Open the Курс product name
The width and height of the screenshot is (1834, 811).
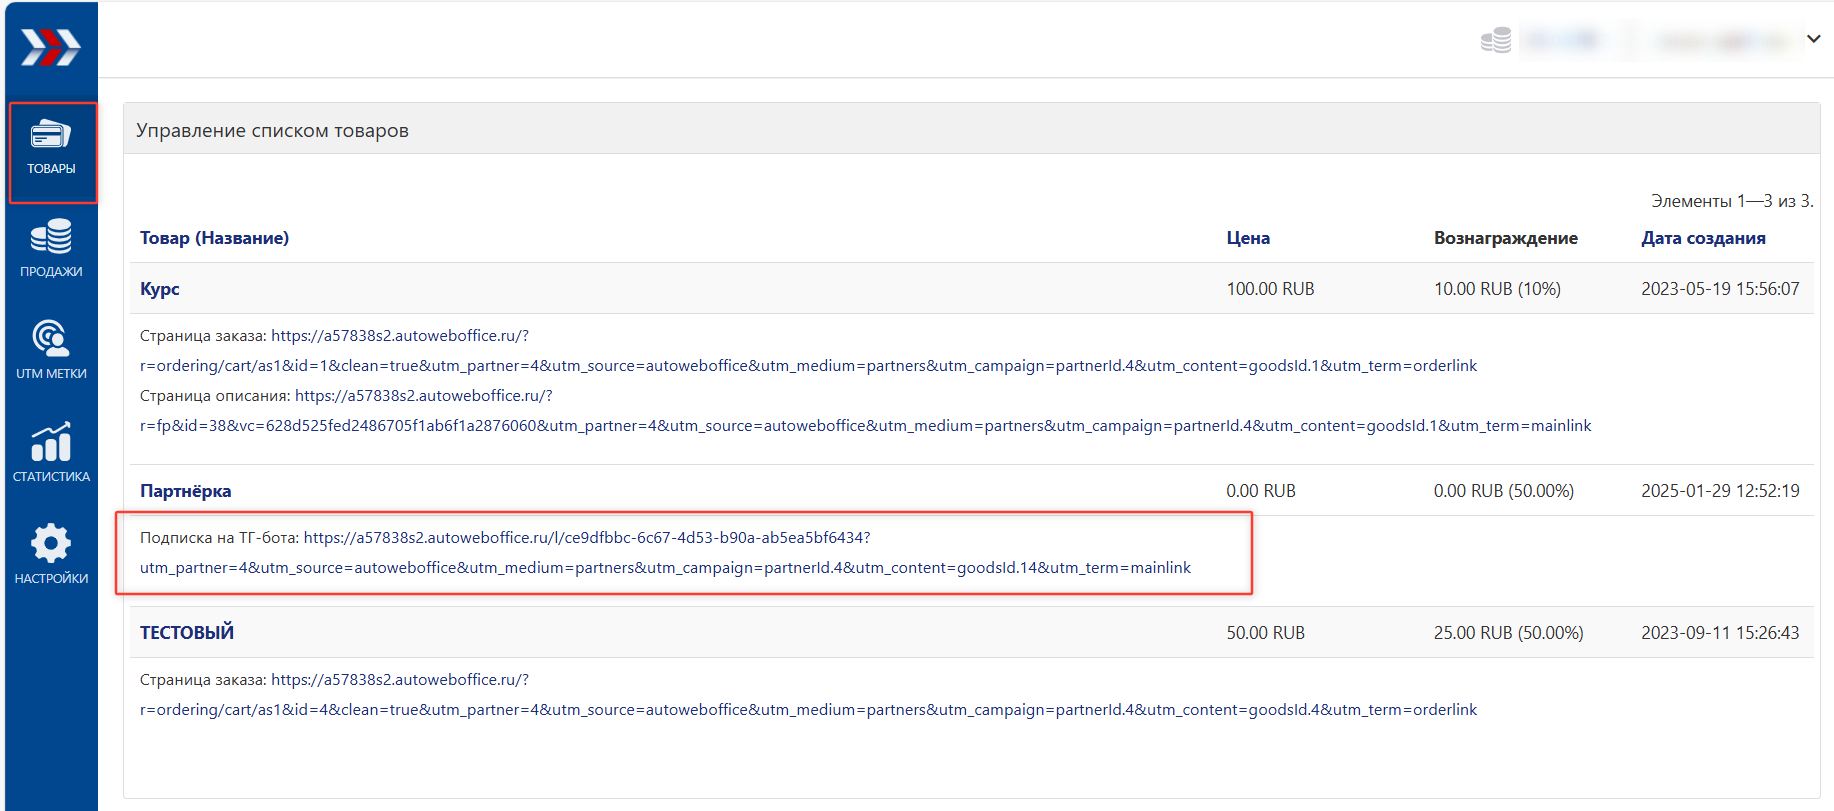coord(160,289)
